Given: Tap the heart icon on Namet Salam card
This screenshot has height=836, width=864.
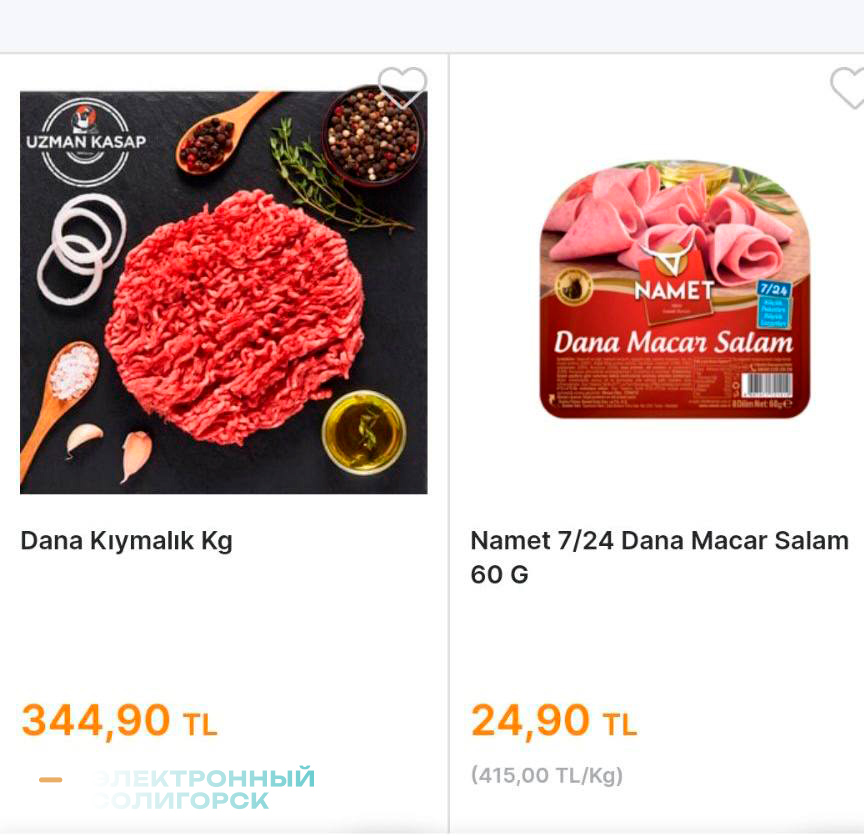Looking at the screenshot, I should 848,87.
